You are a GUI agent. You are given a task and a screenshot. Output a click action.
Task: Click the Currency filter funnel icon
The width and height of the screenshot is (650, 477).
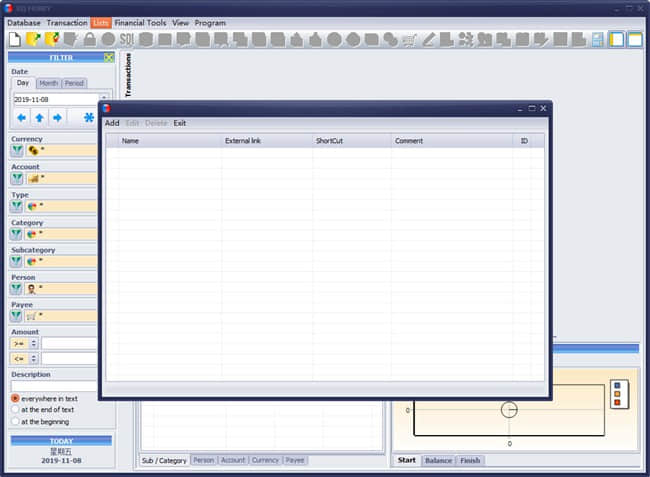pyautogui.click(x=17, y=150)
